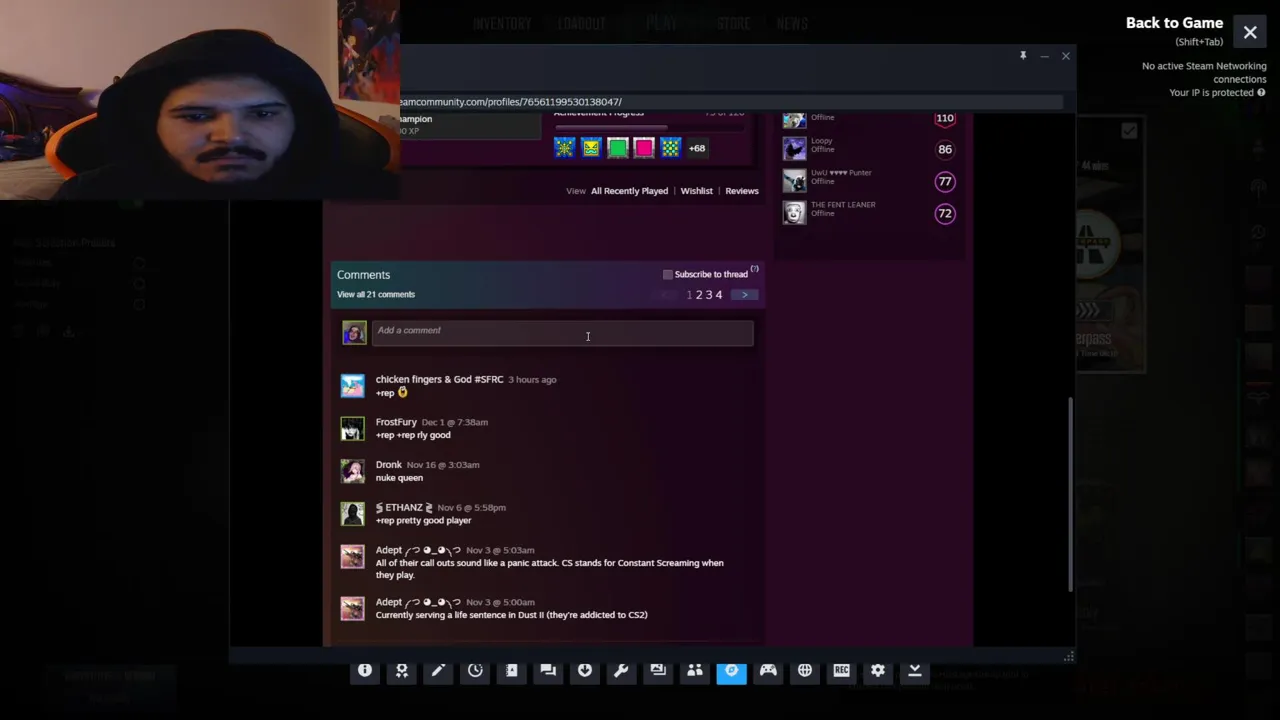Open ETHANZ commenter name
The height and width of the screenshot is (720, 1280).
click(x=404, y=508)
